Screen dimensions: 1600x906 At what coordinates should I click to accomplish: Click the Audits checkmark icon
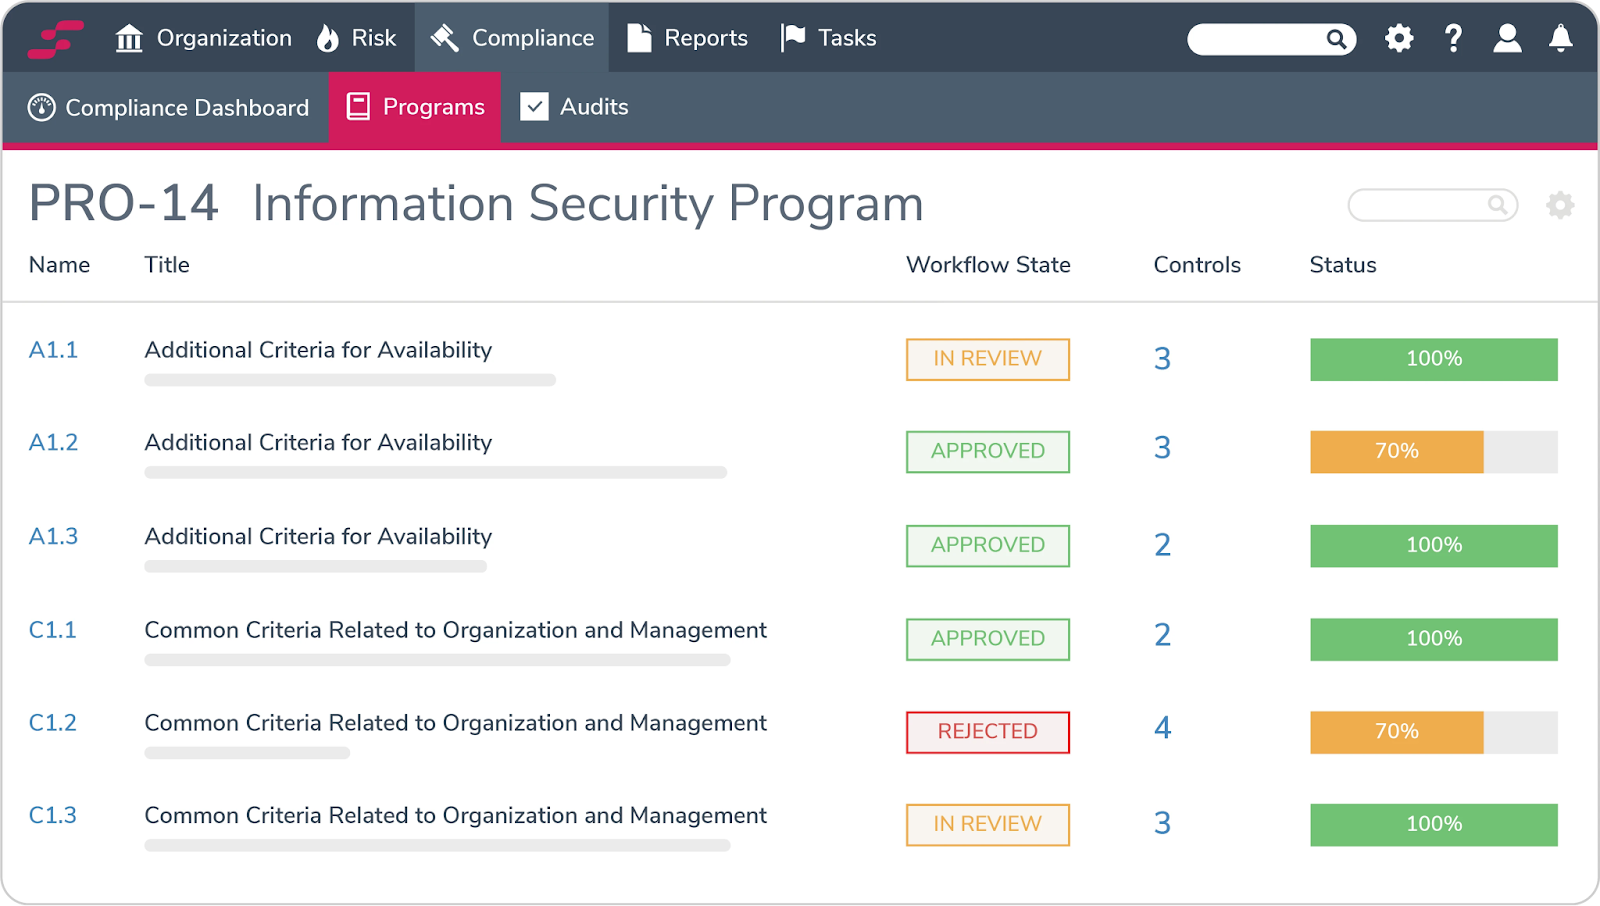(534, 107)
